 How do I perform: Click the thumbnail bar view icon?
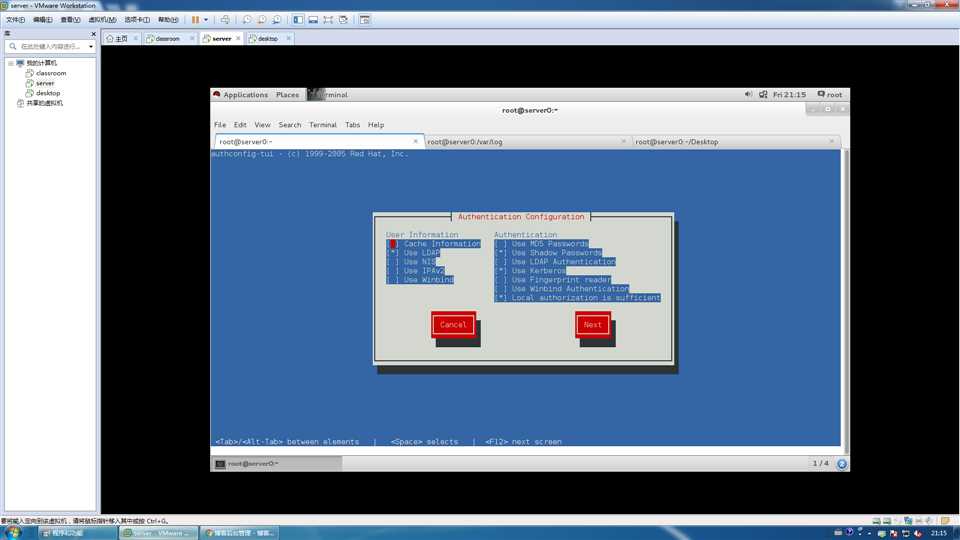pyautogui.click(x=313, y=20)
